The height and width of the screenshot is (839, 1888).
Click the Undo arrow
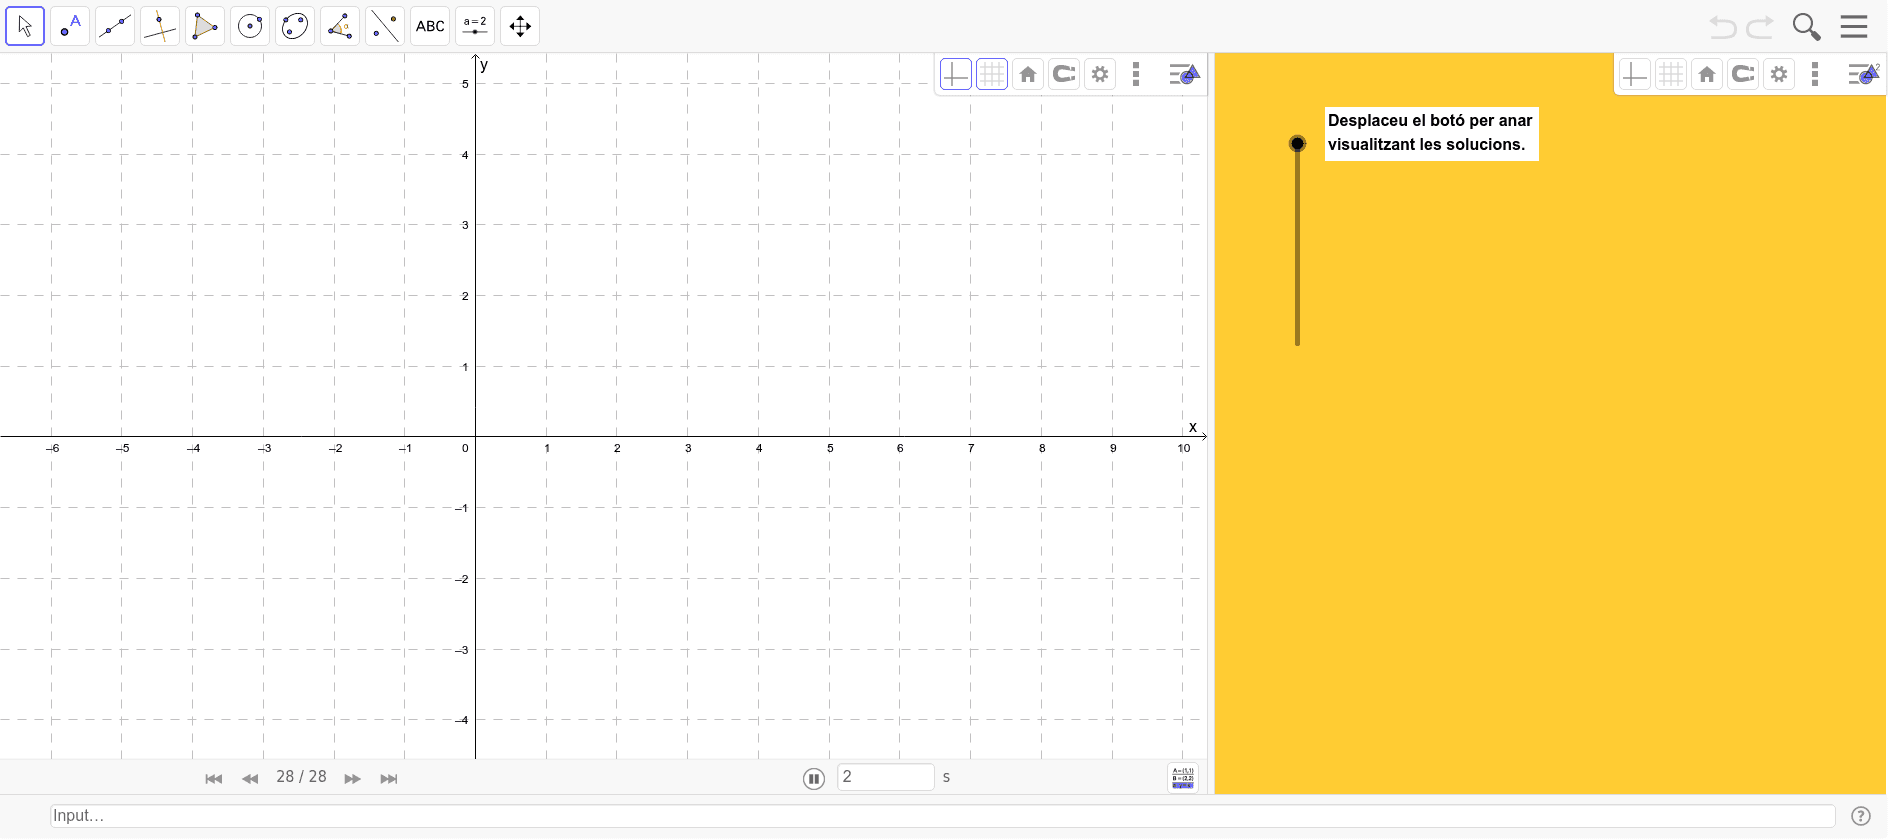(x=1722, y=27)
